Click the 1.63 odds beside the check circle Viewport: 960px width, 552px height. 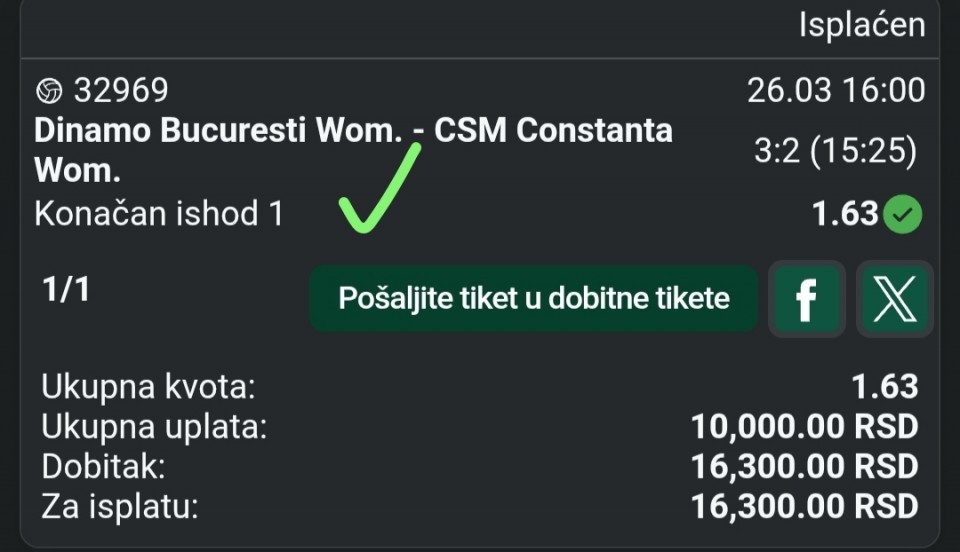click(845, 214)
